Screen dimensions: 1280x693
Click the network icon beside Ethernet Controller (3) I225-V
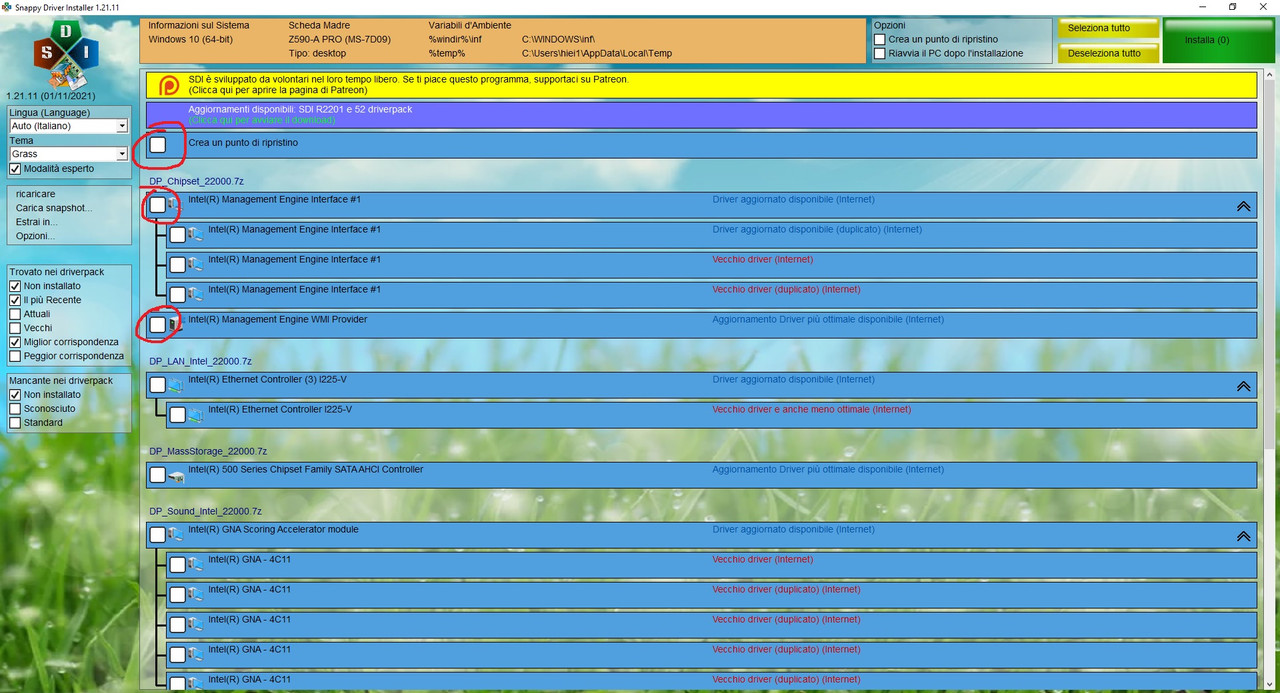pos(174,385)
